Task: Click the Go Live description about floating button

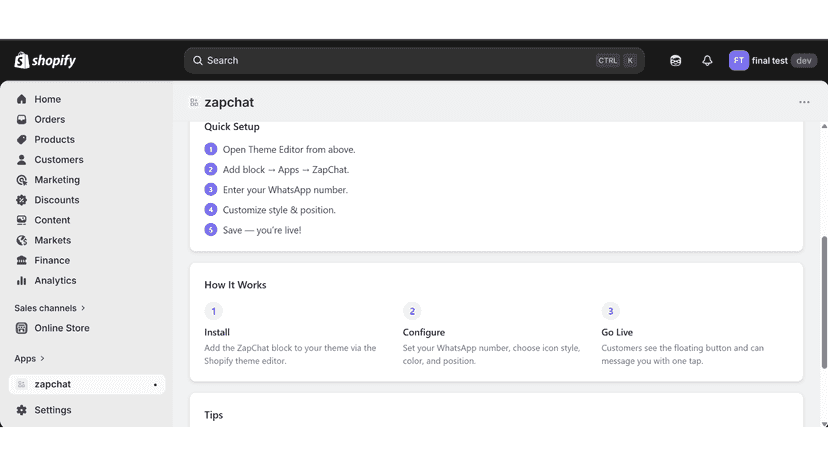Action: [x=682, y=355]
